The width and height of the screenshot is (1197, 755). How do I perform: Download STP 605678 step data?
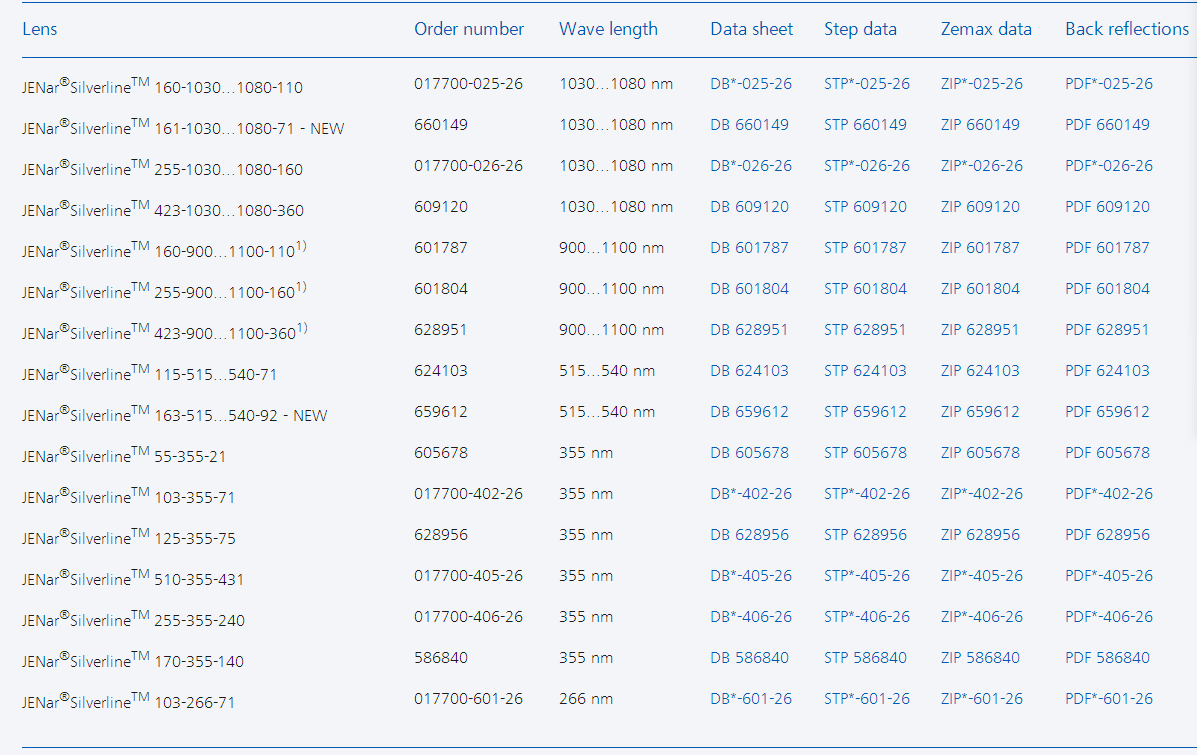click(865, 453)
